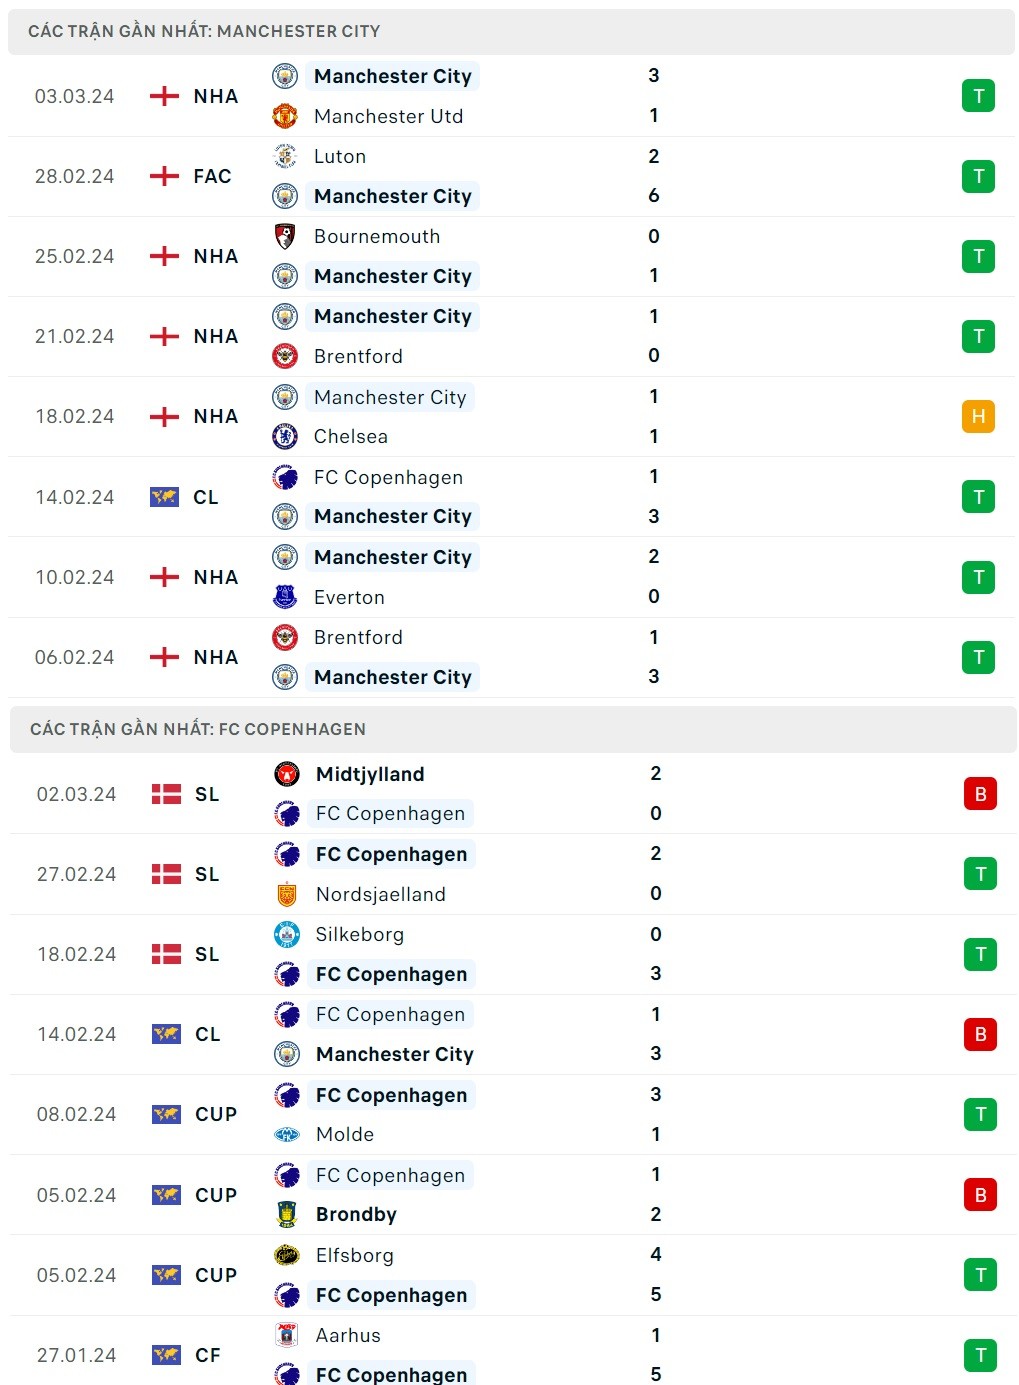The image size is (1019, 1385).
Task: Click the Elfsborg team crest
Action: [x=287, y=1255]
